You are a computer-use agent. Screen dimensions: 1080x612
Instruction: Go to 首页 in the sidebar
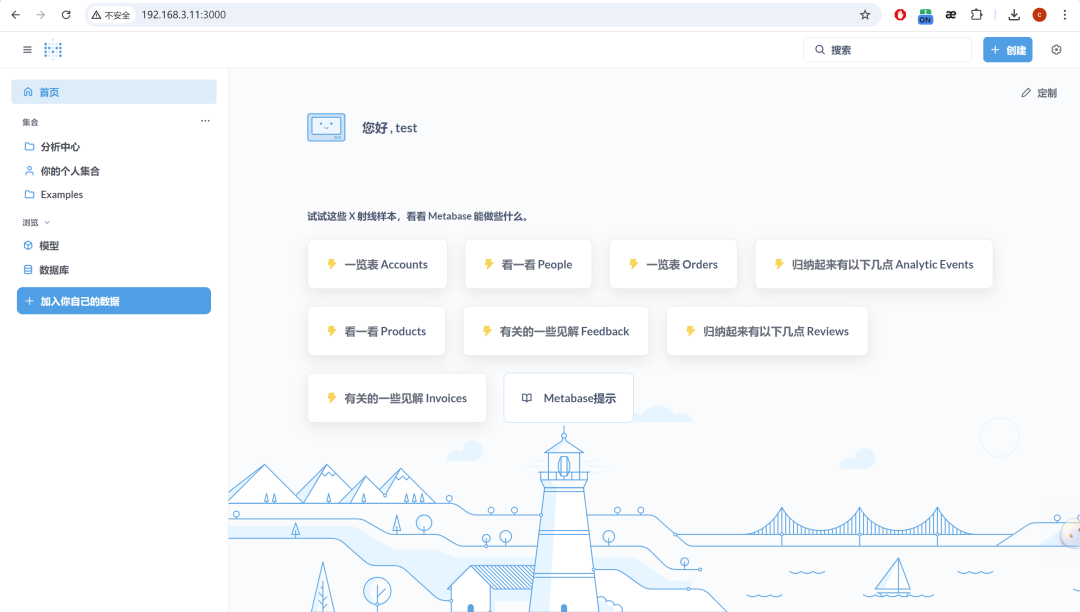point(114,92)
